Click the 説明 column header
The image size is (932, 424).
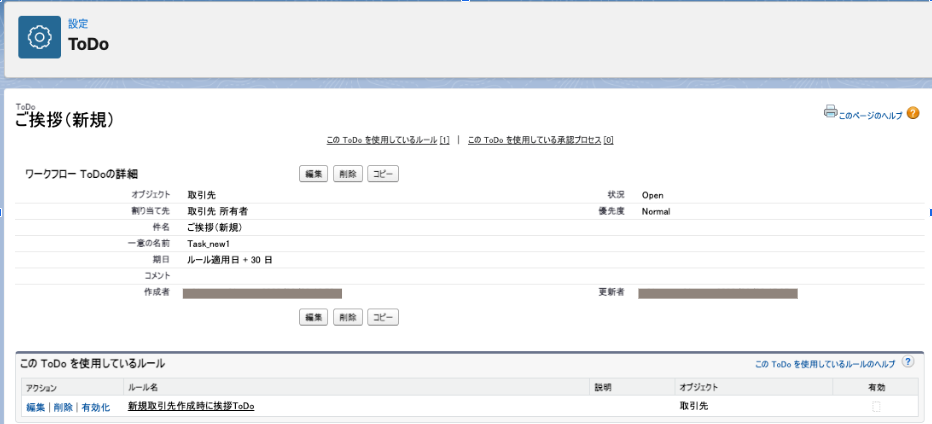pyautogui.click(x=603, y=387)
